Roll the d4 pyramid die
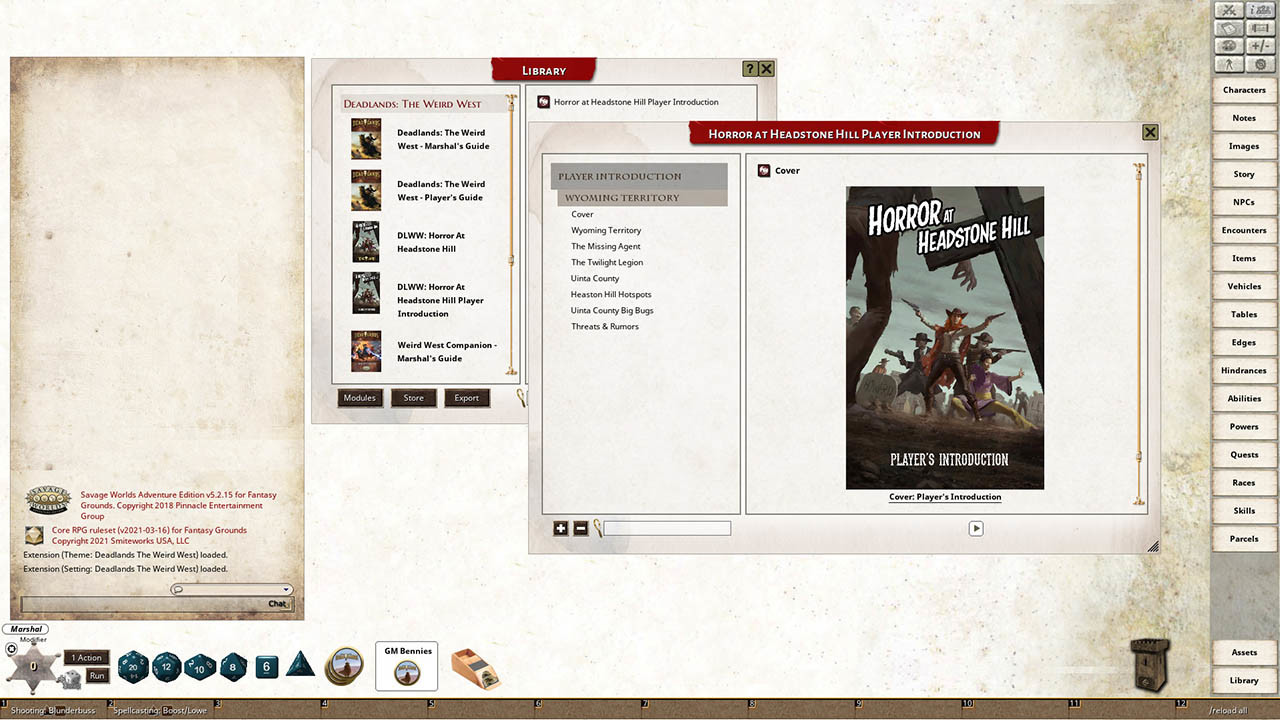Image resolution: width=1280 pixels, height=720 pixels. [x=300, y=666]
